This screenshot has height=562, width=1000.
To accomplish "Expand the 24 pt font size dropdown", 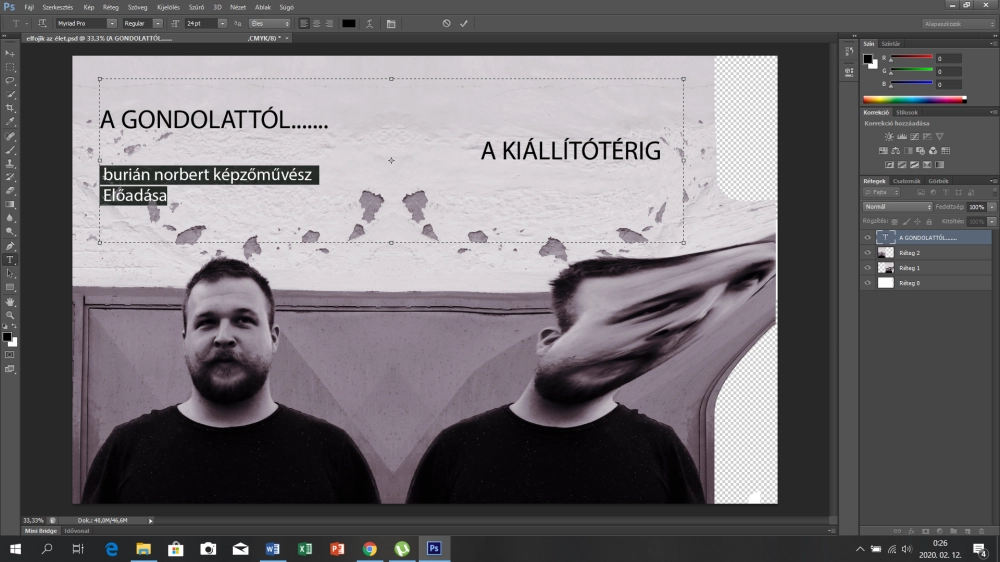I will click(x=221, y=23).
